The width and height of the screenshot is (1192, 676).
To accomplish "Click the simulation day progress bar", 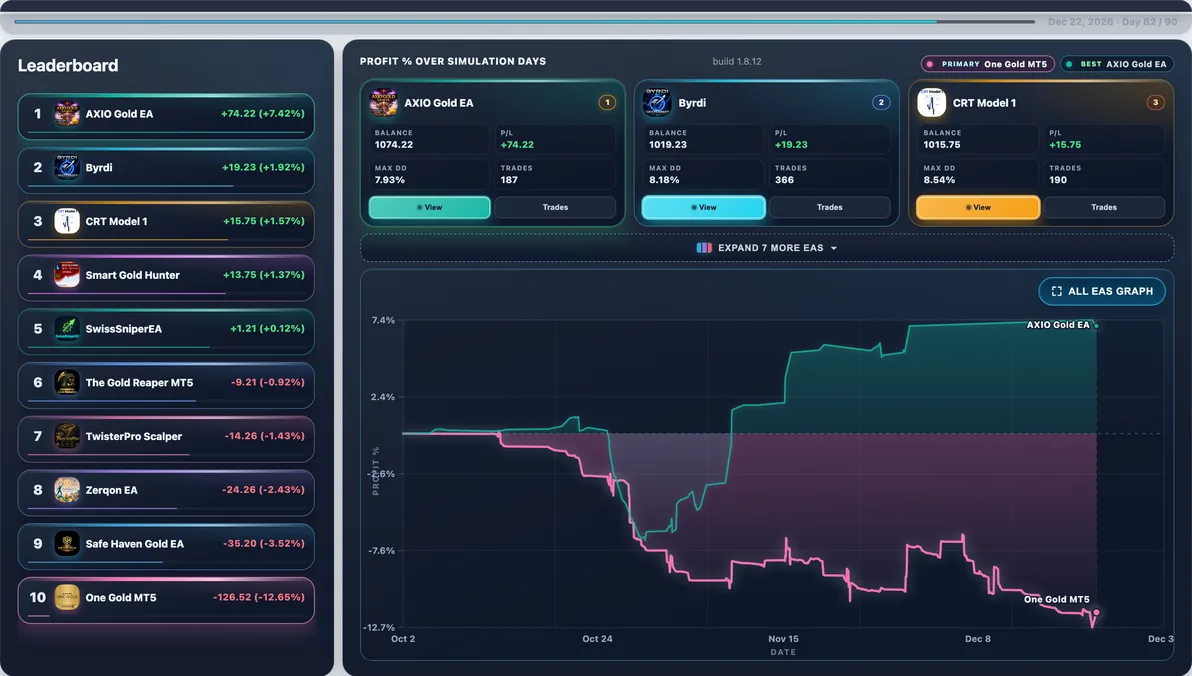I will [525, 21].
